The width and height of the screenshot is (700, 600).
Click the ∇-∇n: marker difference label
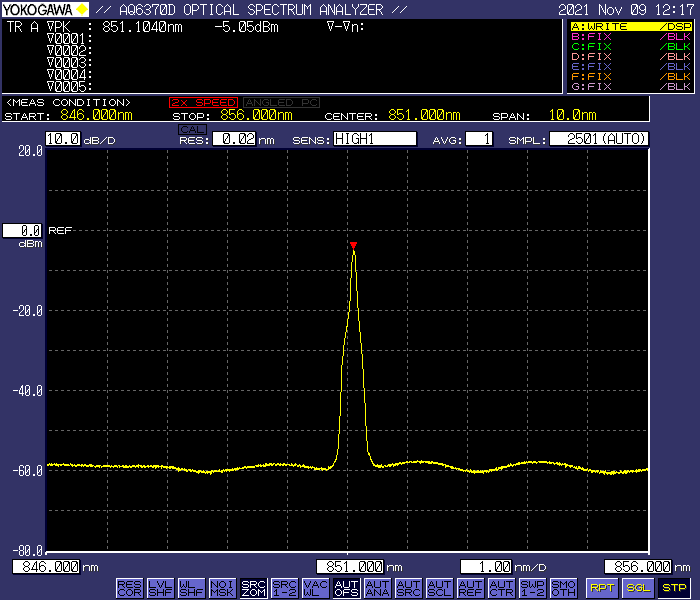[346, 27]
